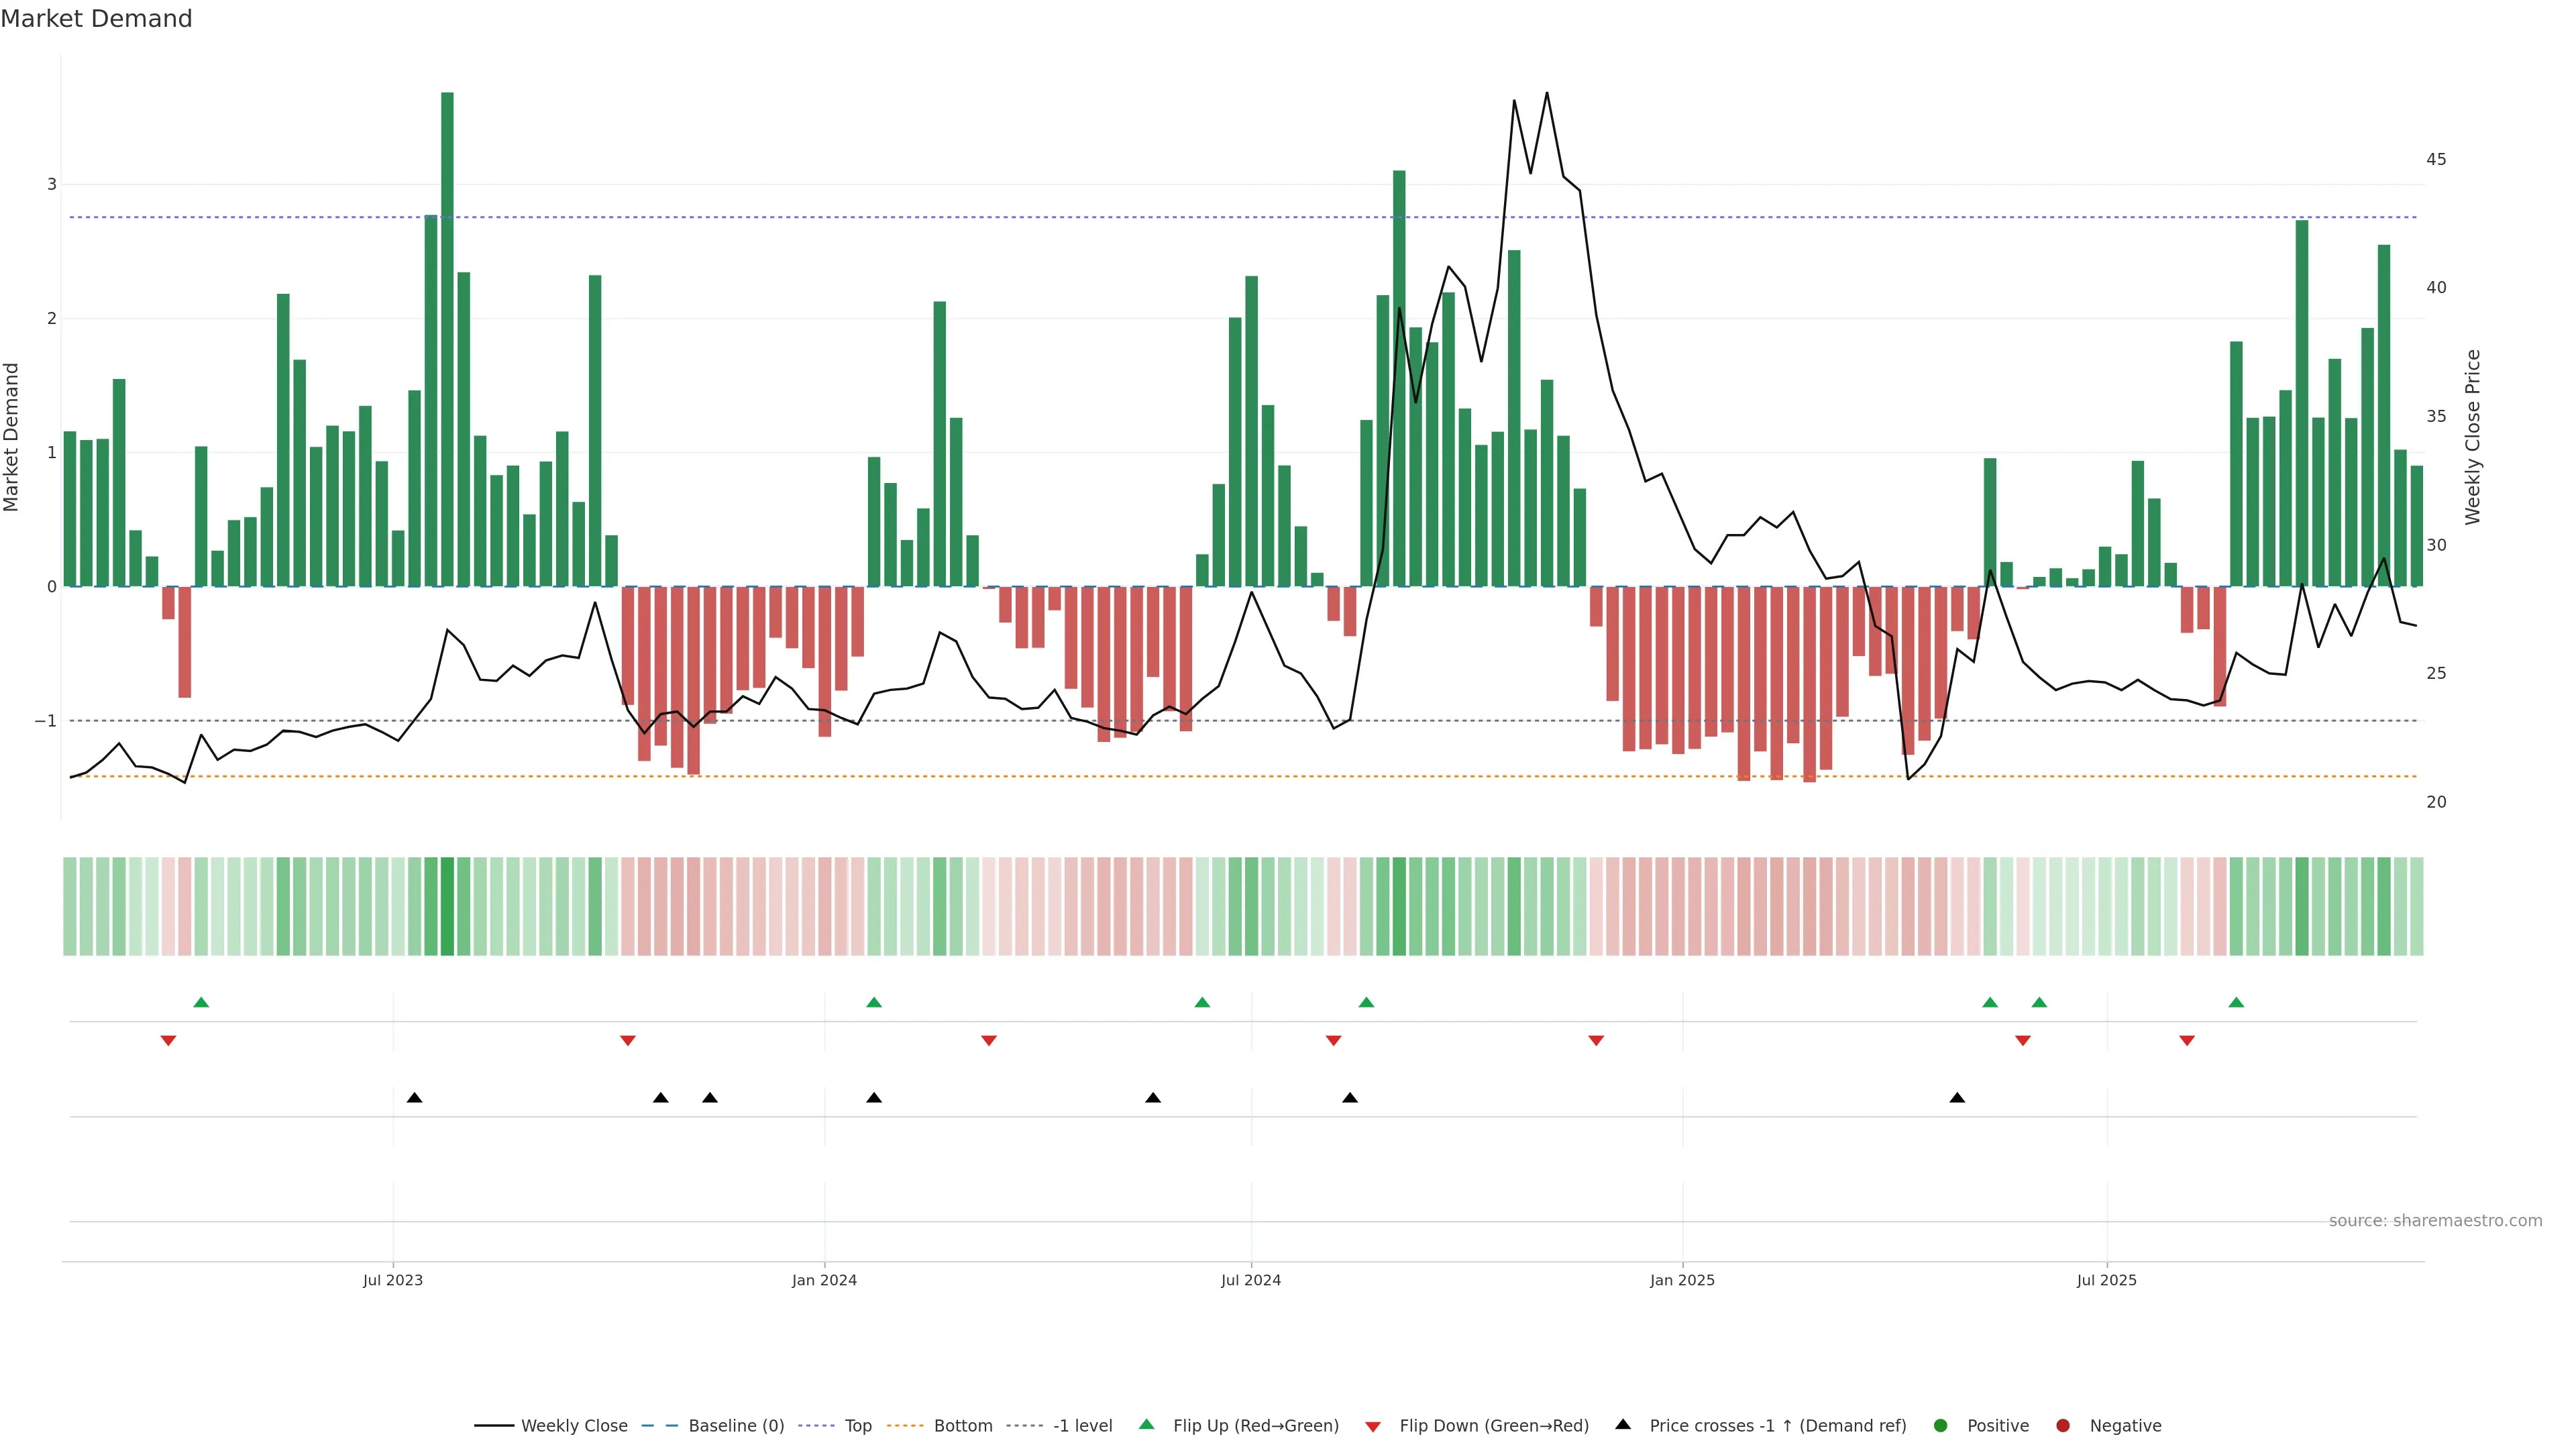Viewport: 2576px width, 1449px height.
Task: Click the black triangle marker near Jul 2023
Action: 414,1098
